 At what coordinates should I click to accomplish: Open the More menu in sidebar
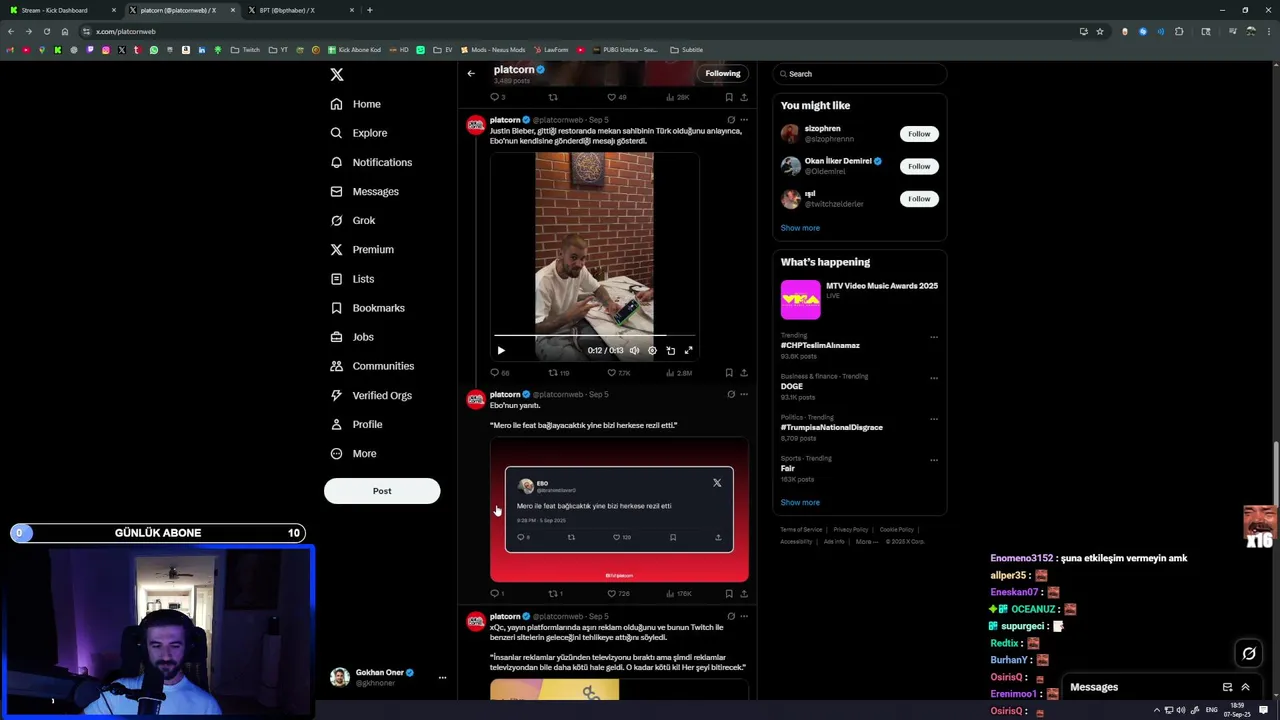(x=353, y=453)
